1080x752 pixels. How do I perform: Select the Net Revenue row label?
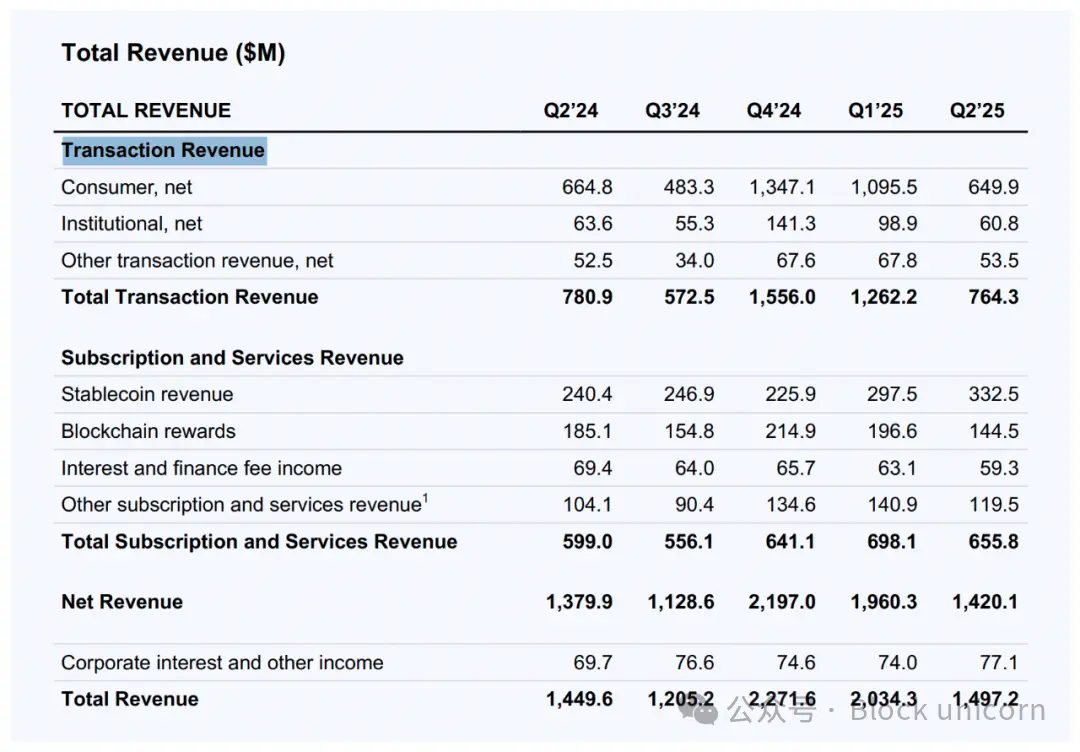(x=122, y=602)
